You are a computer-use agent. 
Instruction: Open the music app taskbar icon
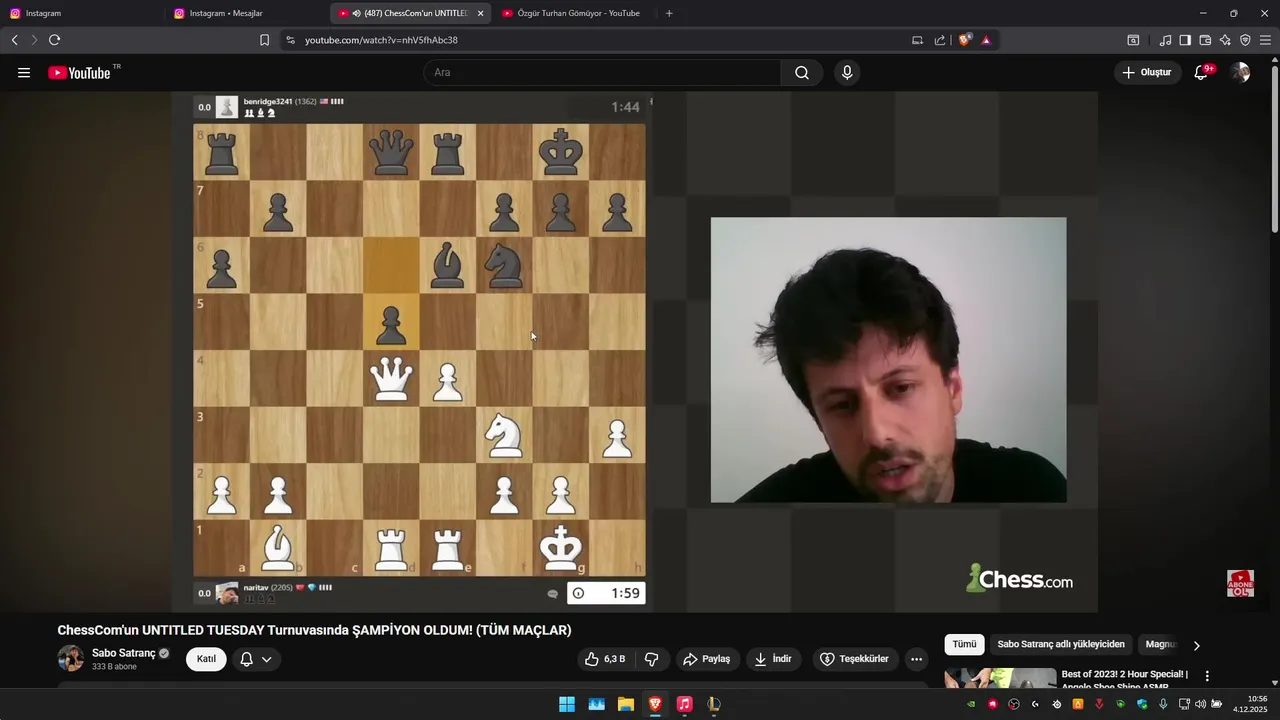tap(684, 704)
